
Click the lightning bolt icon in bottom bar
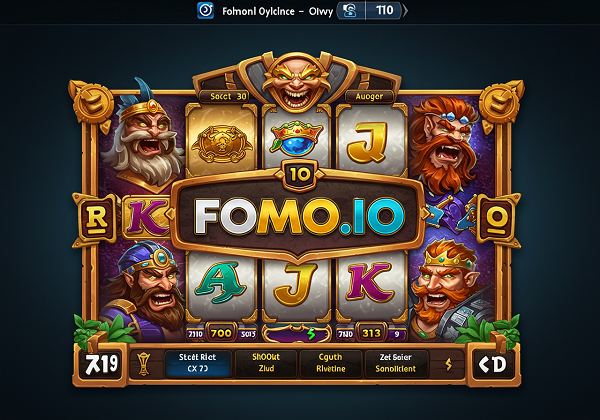tap(448, 364)
